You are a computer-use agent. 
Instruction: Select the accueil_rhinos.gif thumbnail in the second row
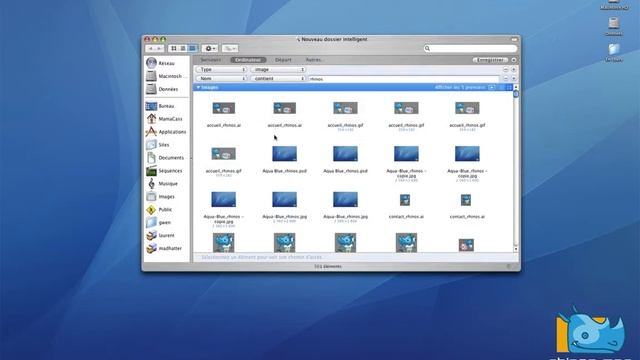224,154
